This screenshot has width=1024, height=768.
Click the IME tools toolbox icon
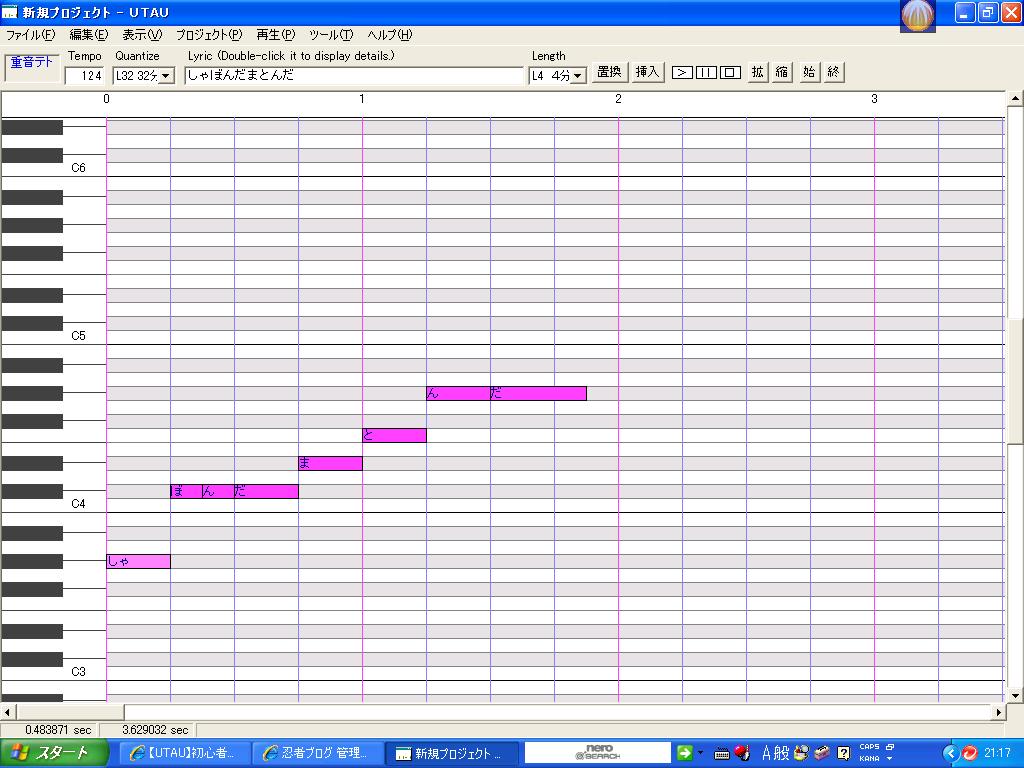tap(822, 754)
